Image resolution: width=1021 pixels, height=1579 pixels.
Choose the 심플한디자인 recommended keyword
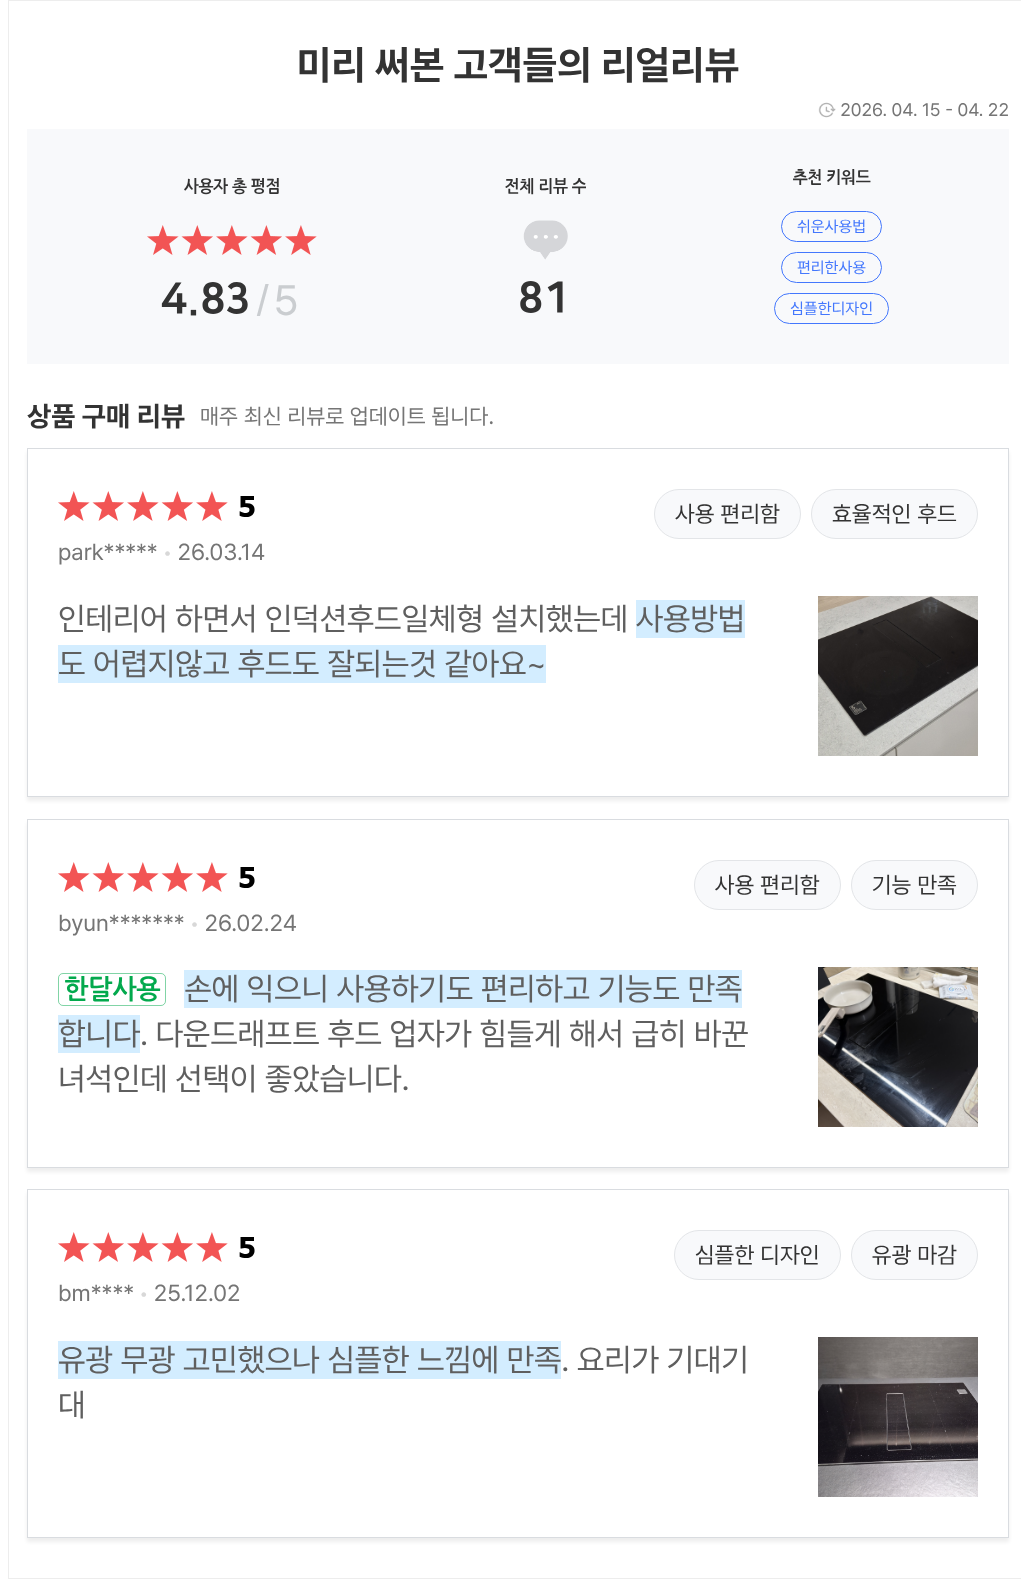click(831, 309)
